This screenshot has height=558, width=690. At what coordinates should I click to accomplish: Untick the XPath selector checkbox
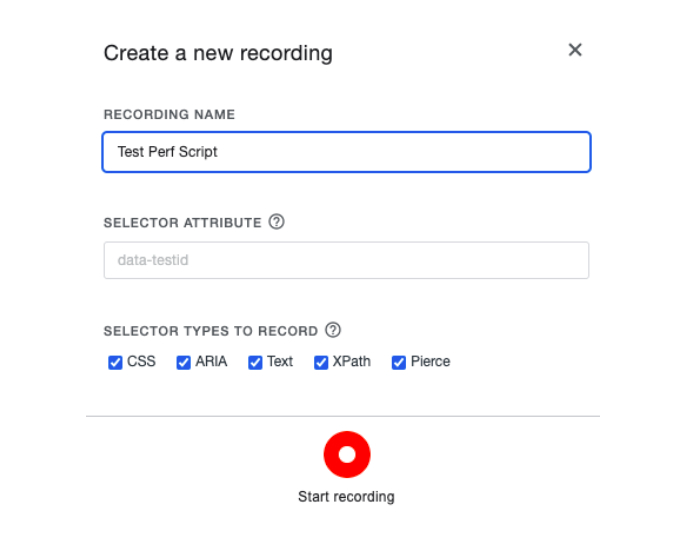pyautogui.click(x=321, y=362)
